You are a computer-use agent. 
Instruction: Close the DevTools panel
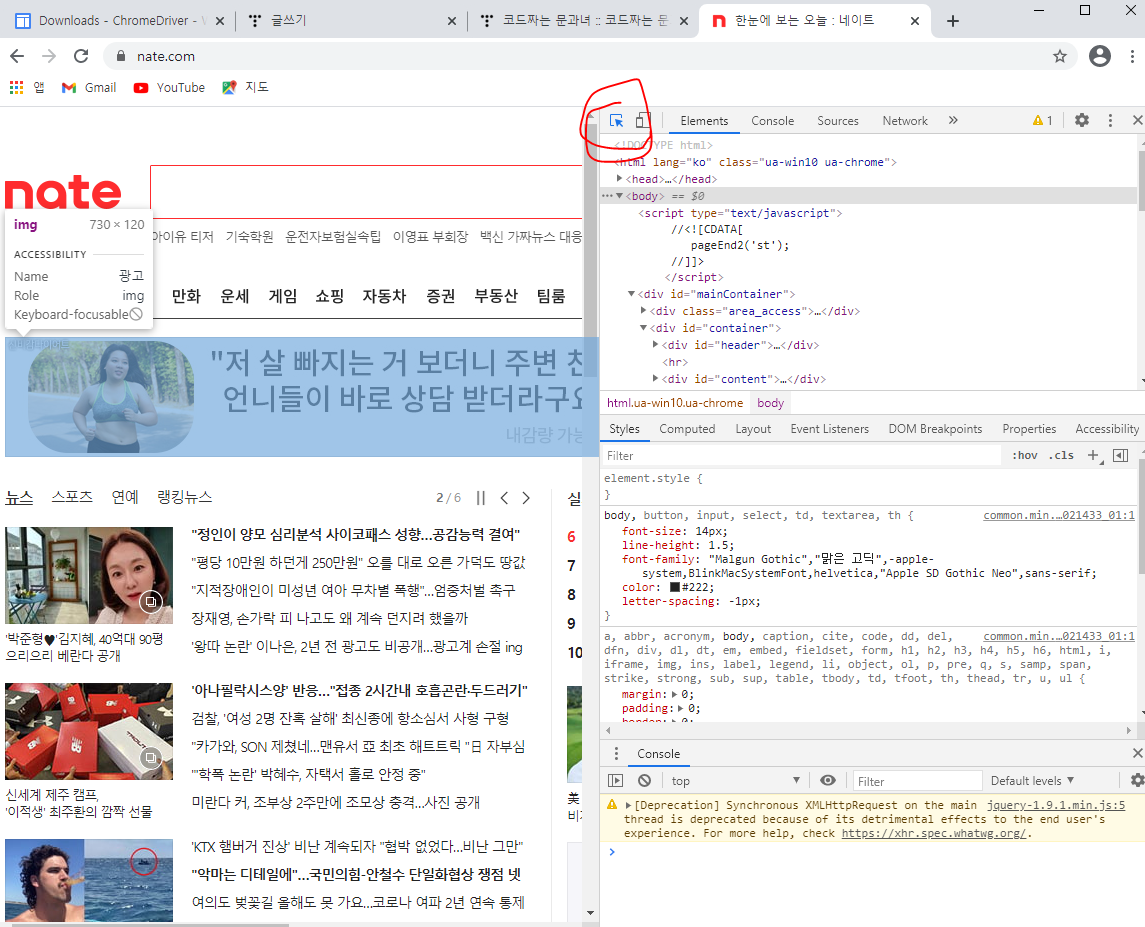[1137, 121]
